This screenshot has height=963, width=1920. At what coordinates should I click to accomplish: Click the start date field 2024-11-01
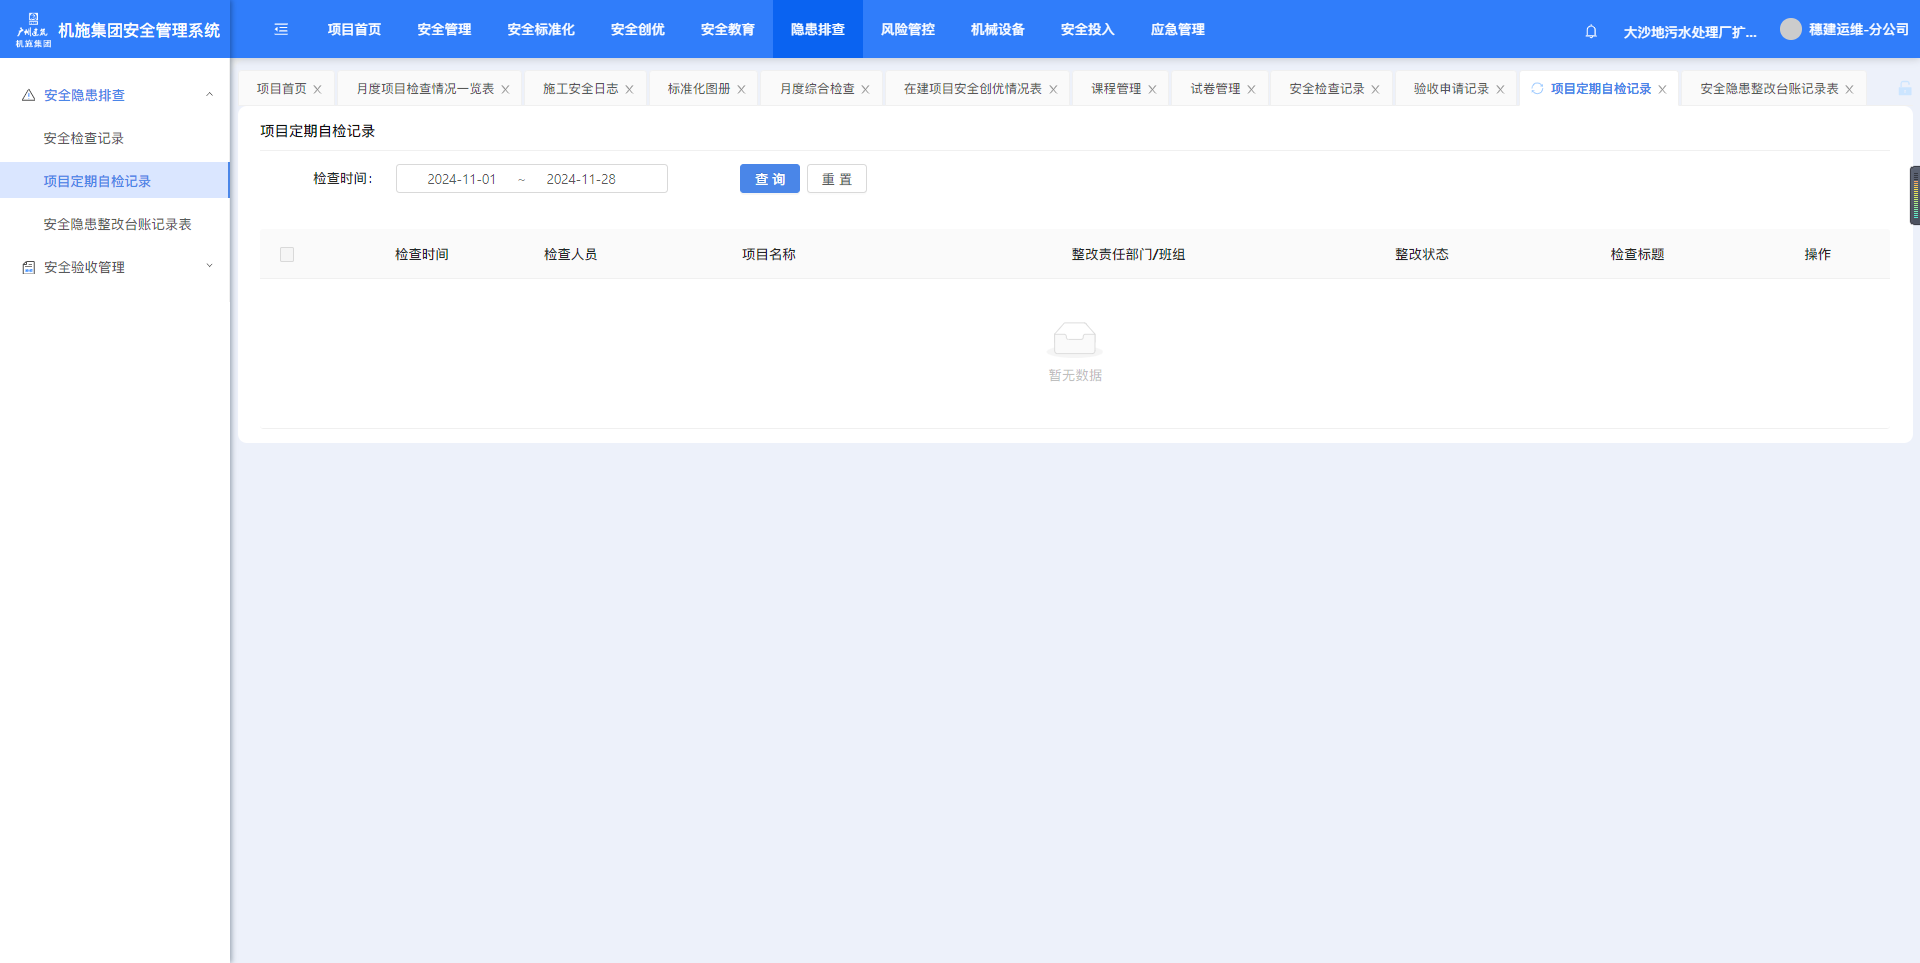pyautogui.click(x=461, y=179)
